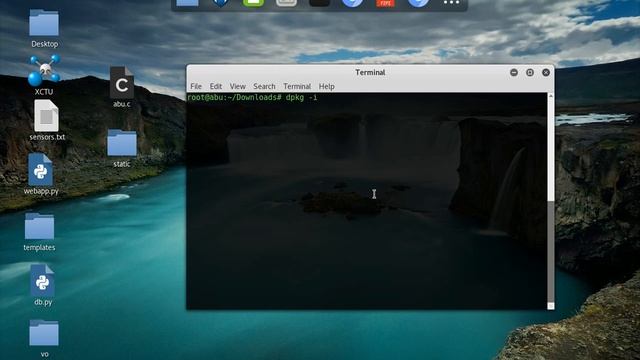Viewport: 640px width, 360px height.
Task: Open the Desktop folder icon
Action: [44, 23]
